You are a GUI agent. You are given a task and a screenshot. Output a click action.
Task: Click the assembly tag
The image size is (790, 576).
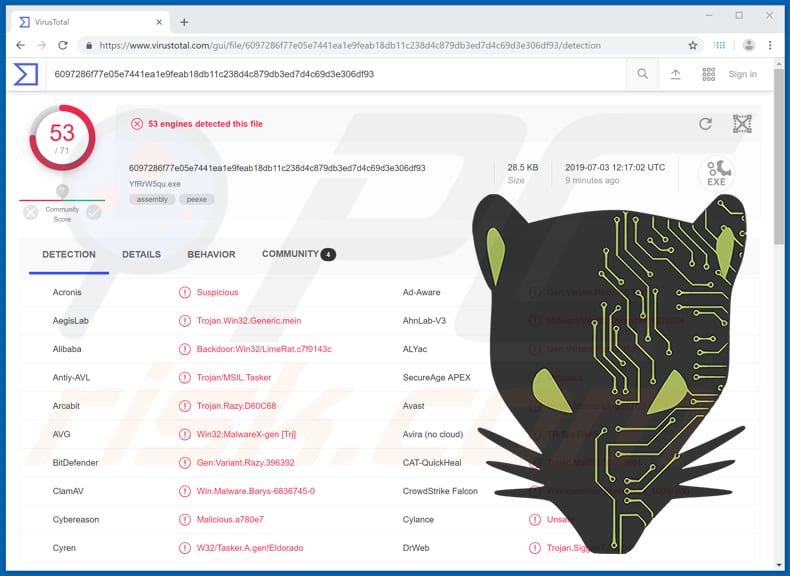pyautogui.click(x=152, y=200)
